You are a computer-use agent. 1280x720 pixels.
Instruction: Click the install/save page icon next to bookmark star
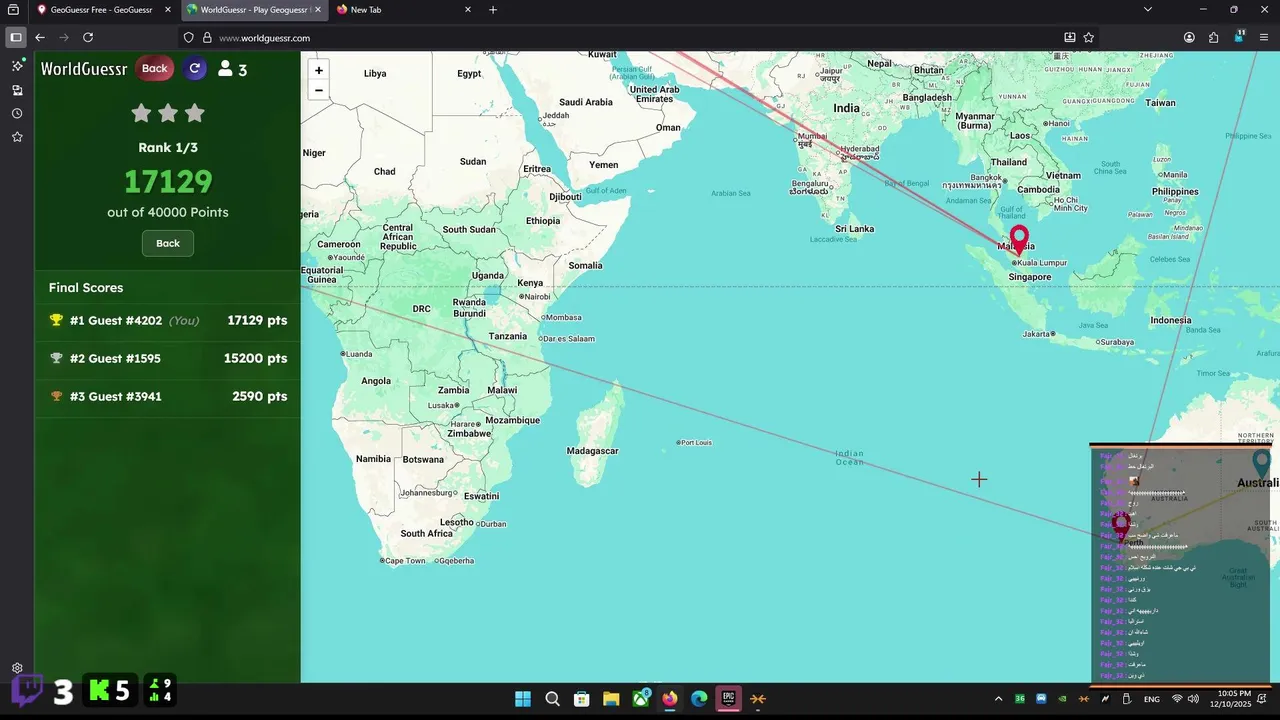[x=1070, y=37]
